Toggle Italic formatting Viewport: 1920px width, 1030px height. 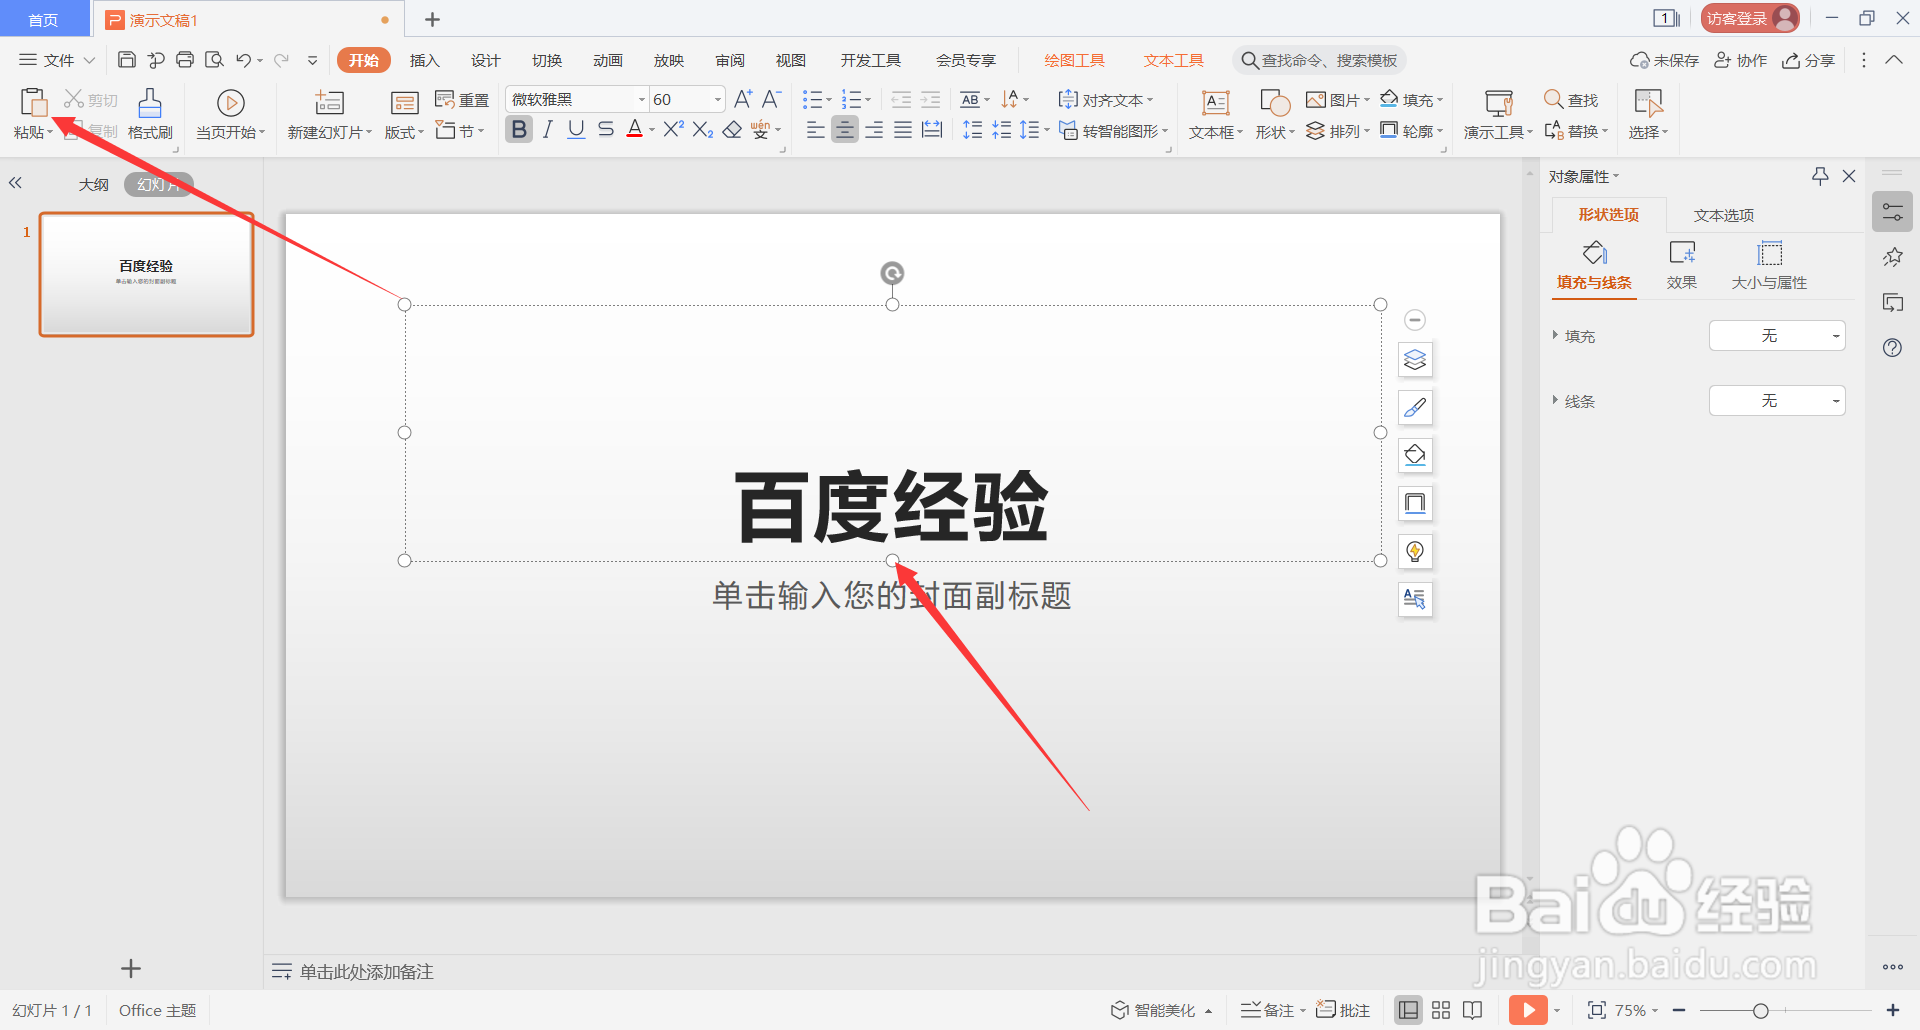point(547,130)
